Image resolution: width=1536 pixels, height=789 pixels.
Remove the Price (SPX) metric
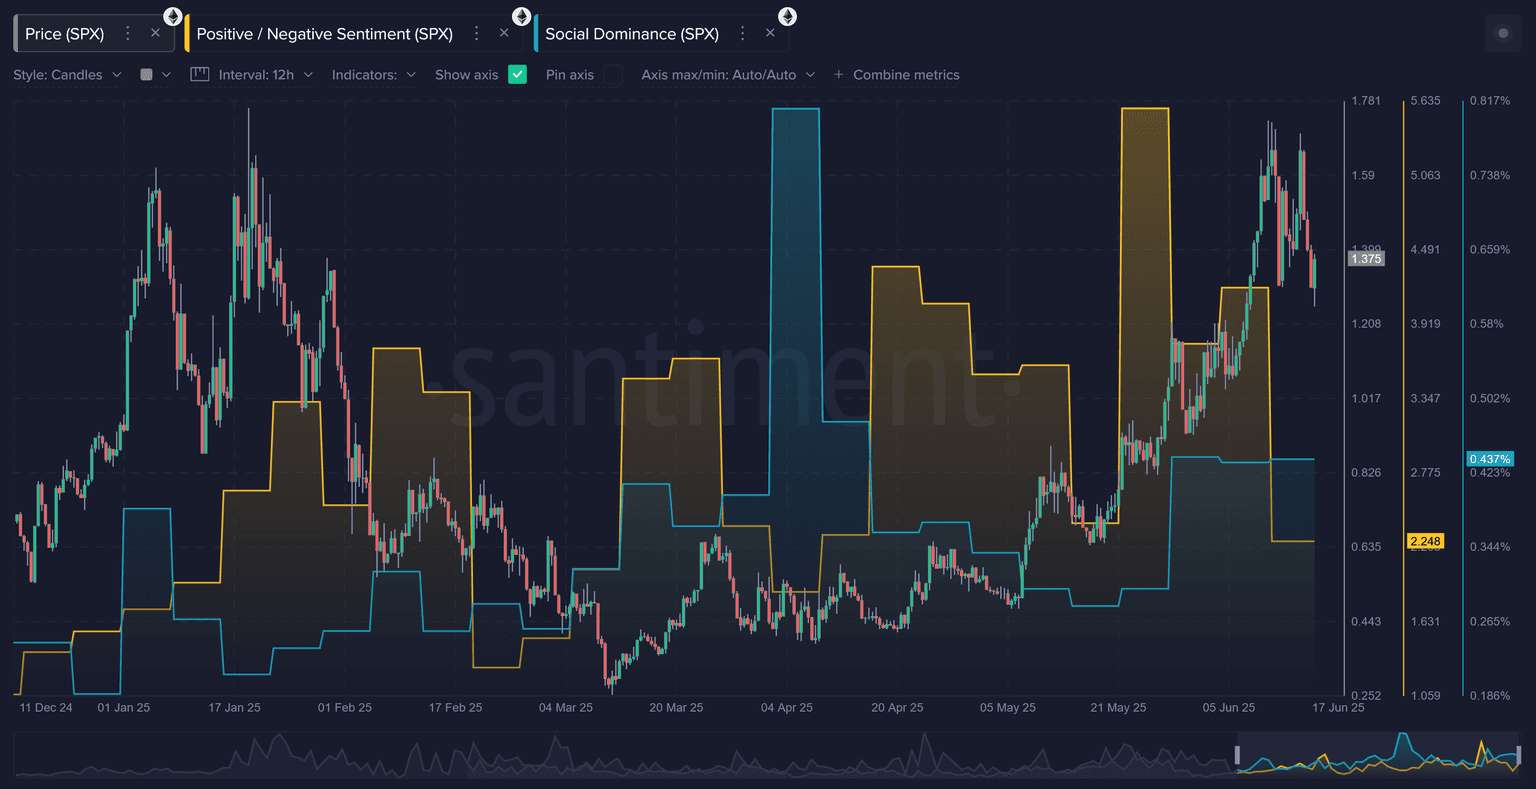tap(155, 33)
